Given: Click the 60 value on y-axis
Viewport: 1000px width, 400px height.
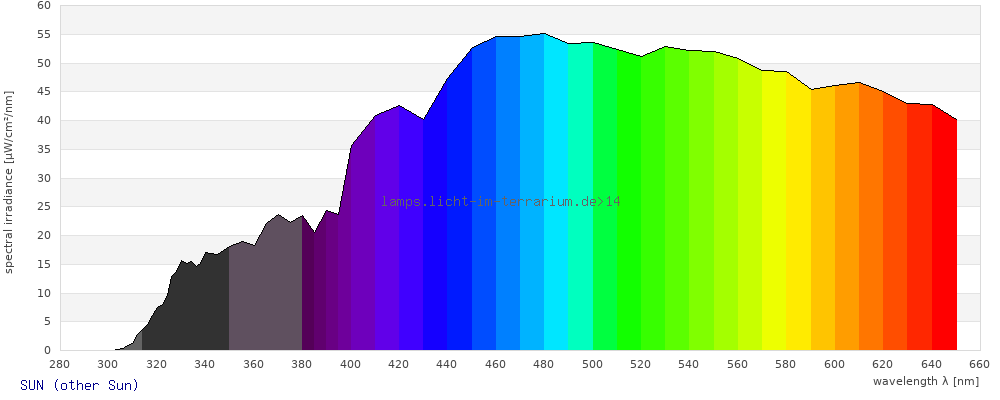Looking at the screenshot, I should (x=43, y=5).
